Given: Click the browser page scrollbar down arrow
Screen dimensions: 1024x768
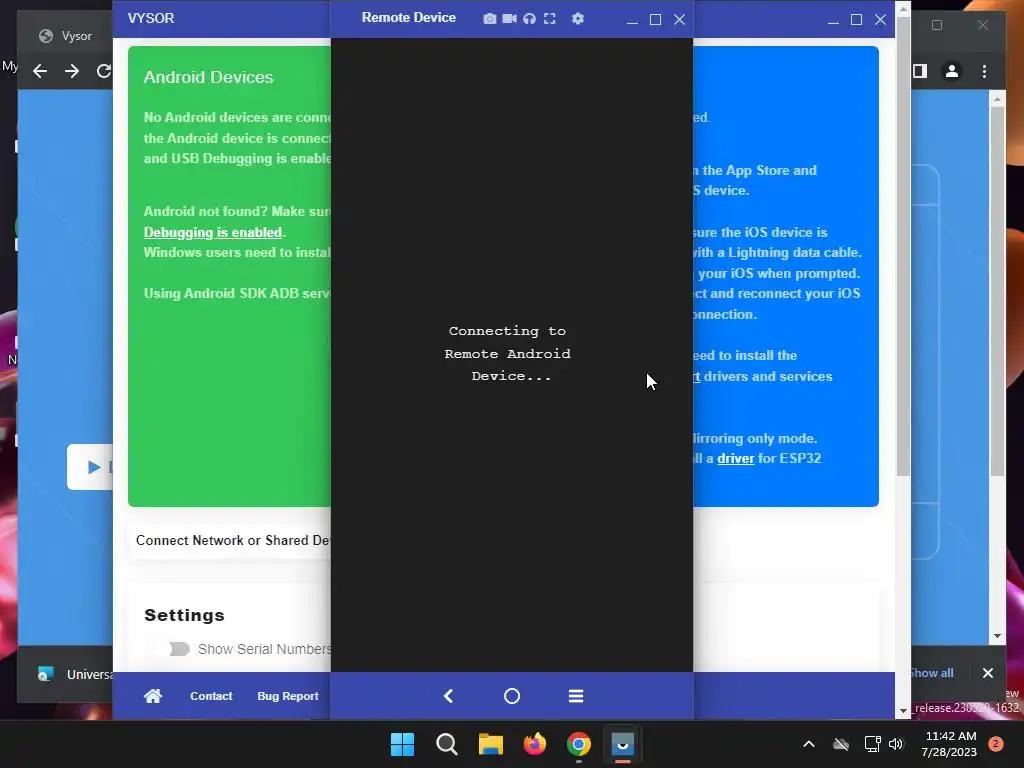Looking at the screenshot, I should tap(997, 636).
